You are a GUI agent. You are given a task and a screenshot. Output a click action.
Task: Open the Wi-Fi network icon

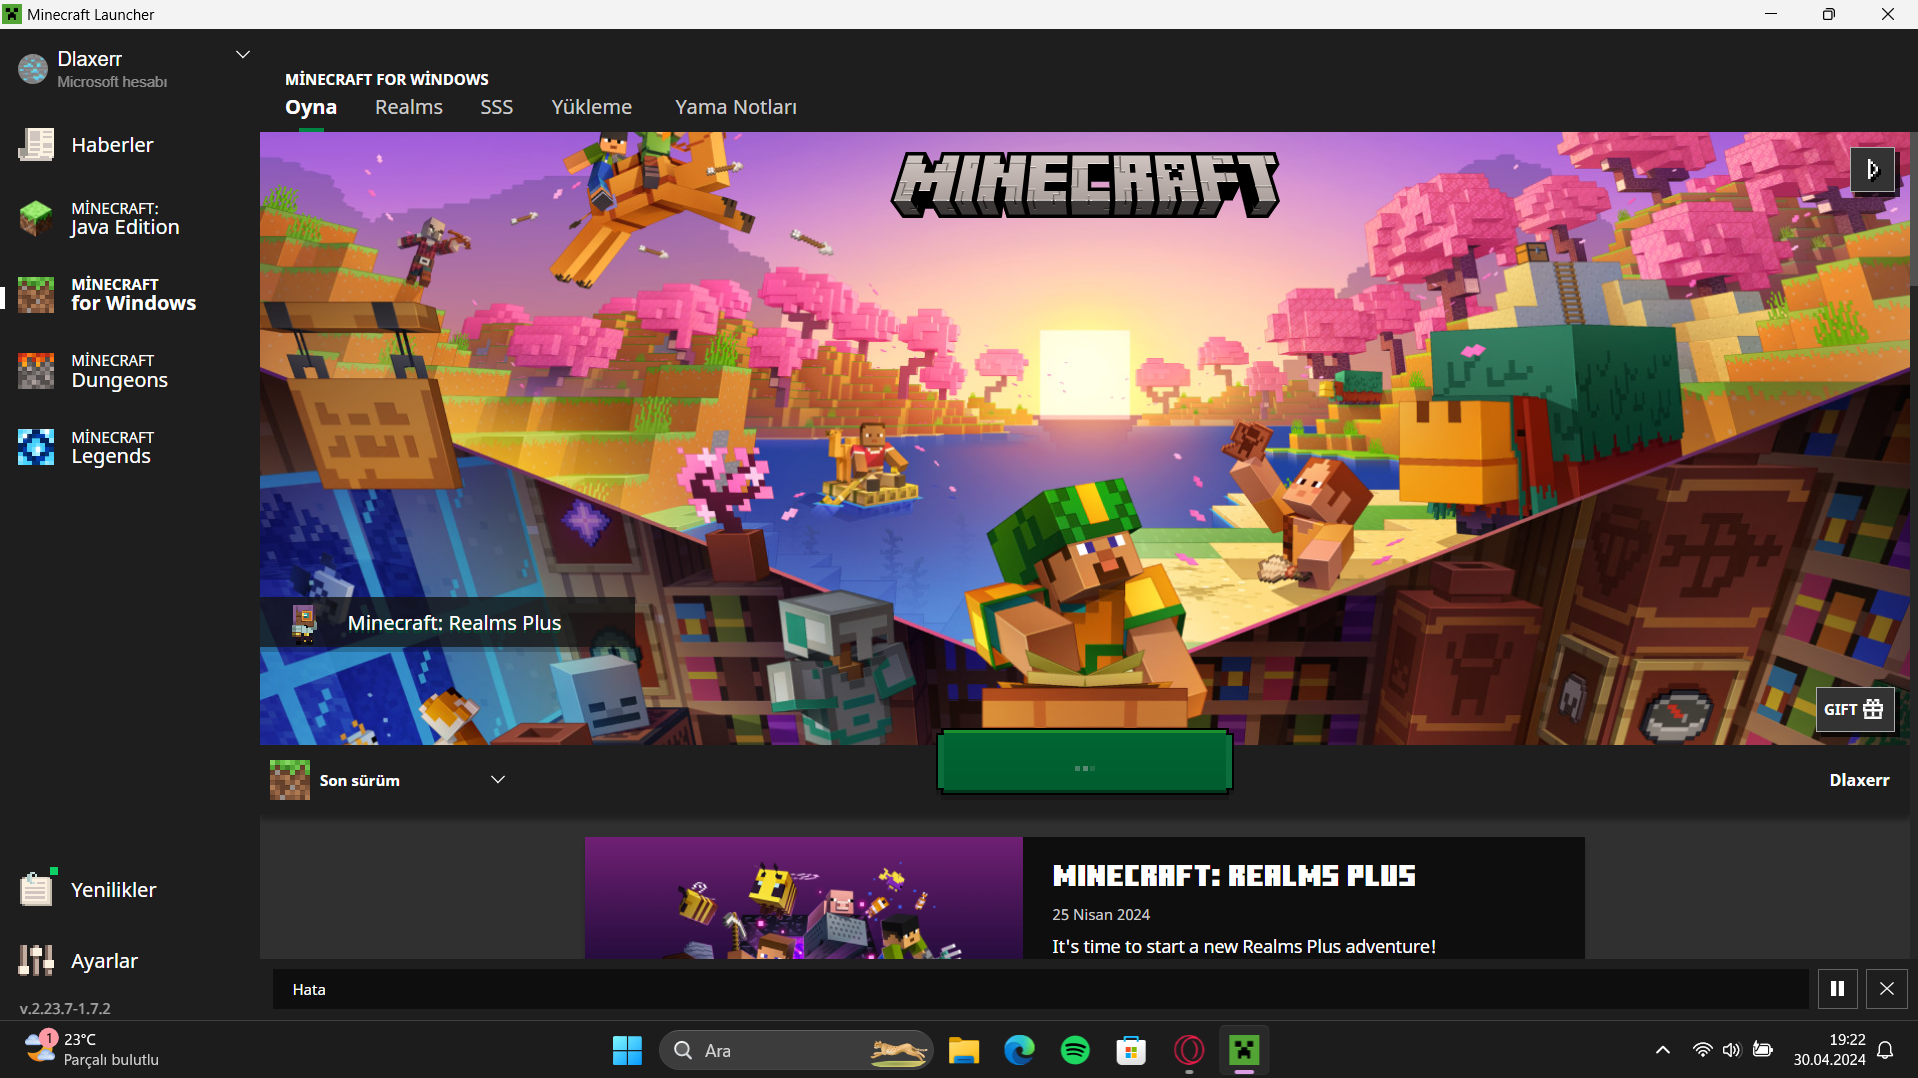pyautogui.click(x=1702, y=1050)
